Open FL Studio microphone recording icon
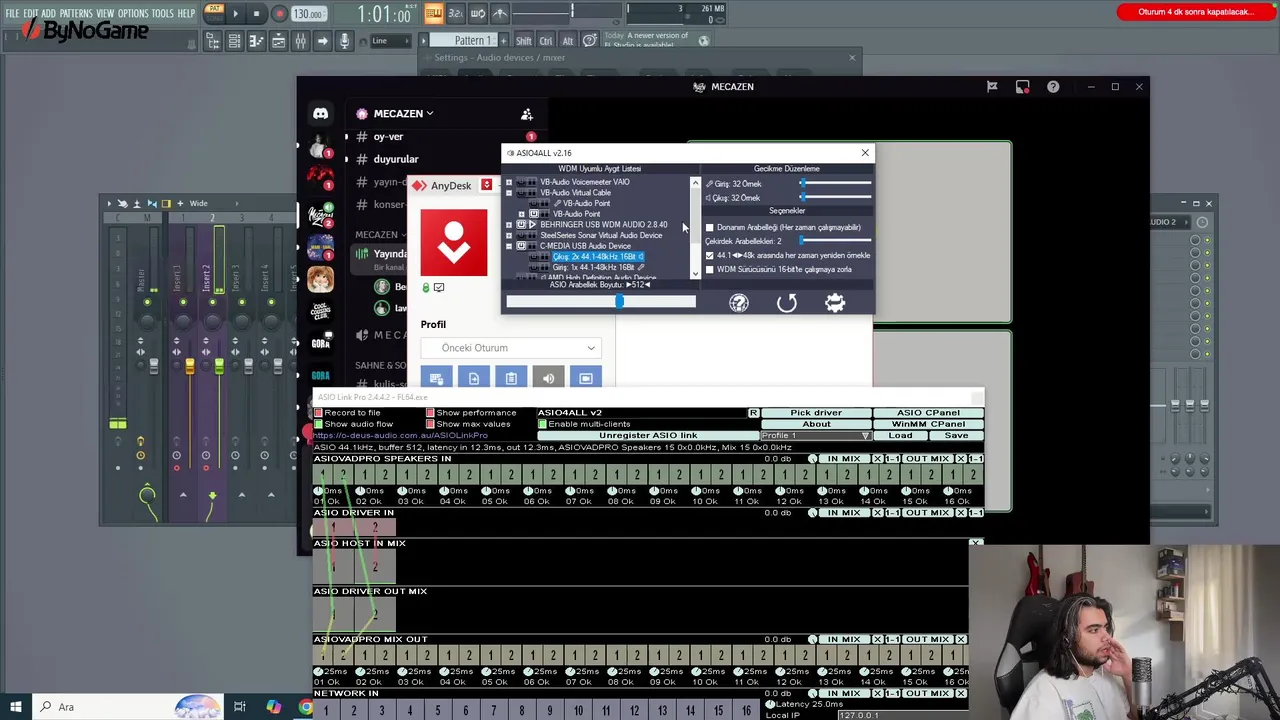1280x720 pixels. (344, 41)
